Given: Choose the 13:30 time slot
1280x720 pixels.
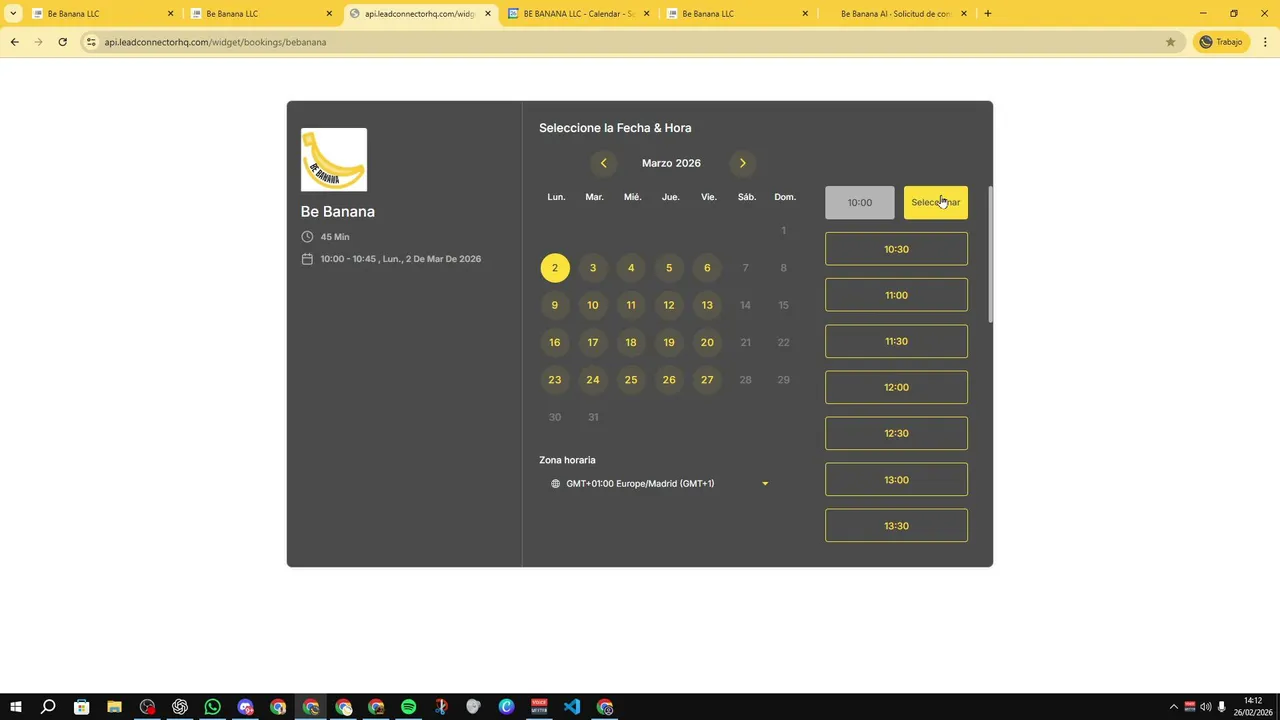Looking at the screenshot, I should click(x=896, y=525).
